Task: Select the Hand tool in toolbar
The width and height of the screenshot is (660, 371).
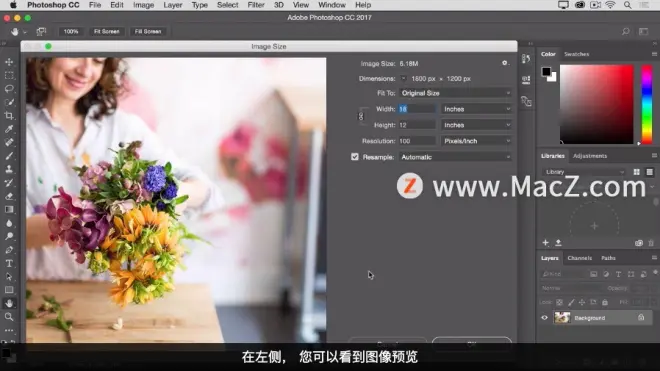Action: coord(9,303)
